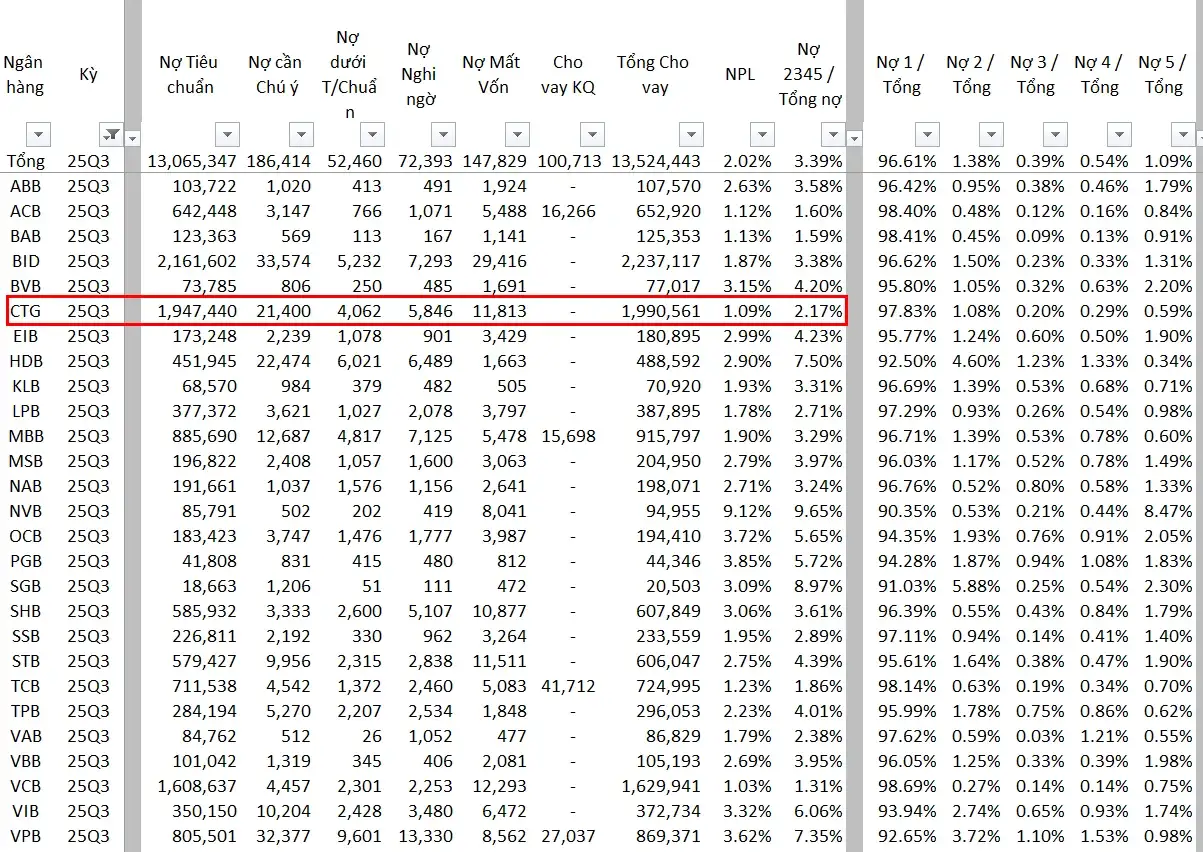The image size is (1203, 852).
Task: Select the VPB NPL value 3.62%
Action: (x=747, y=836)
